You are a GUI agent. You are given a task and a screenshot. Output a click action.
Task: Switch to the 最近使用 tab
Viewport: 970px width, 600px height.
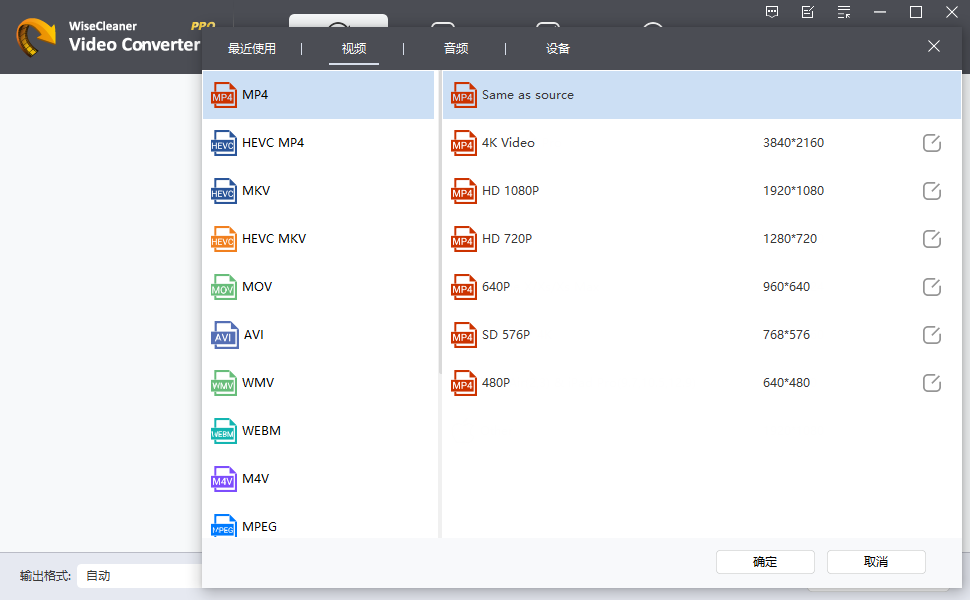(x=252, y=48)
